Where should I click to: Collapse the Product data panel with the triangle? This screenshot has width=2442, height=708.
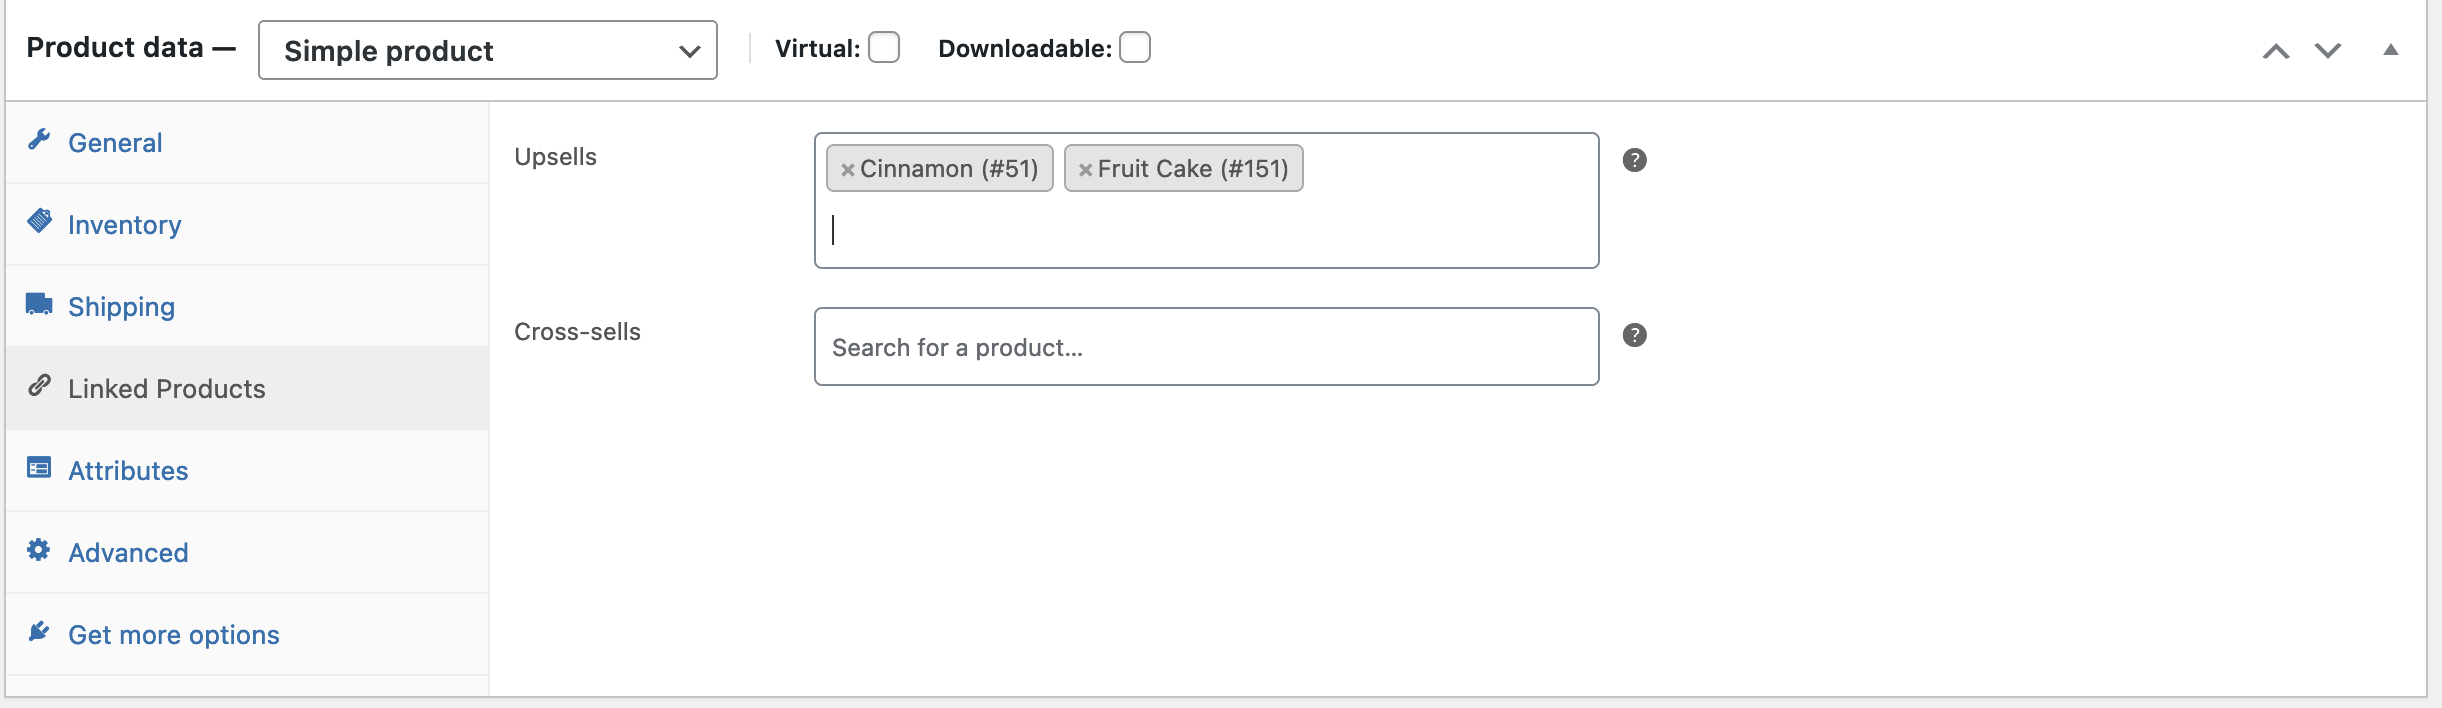pos(2391,50)
